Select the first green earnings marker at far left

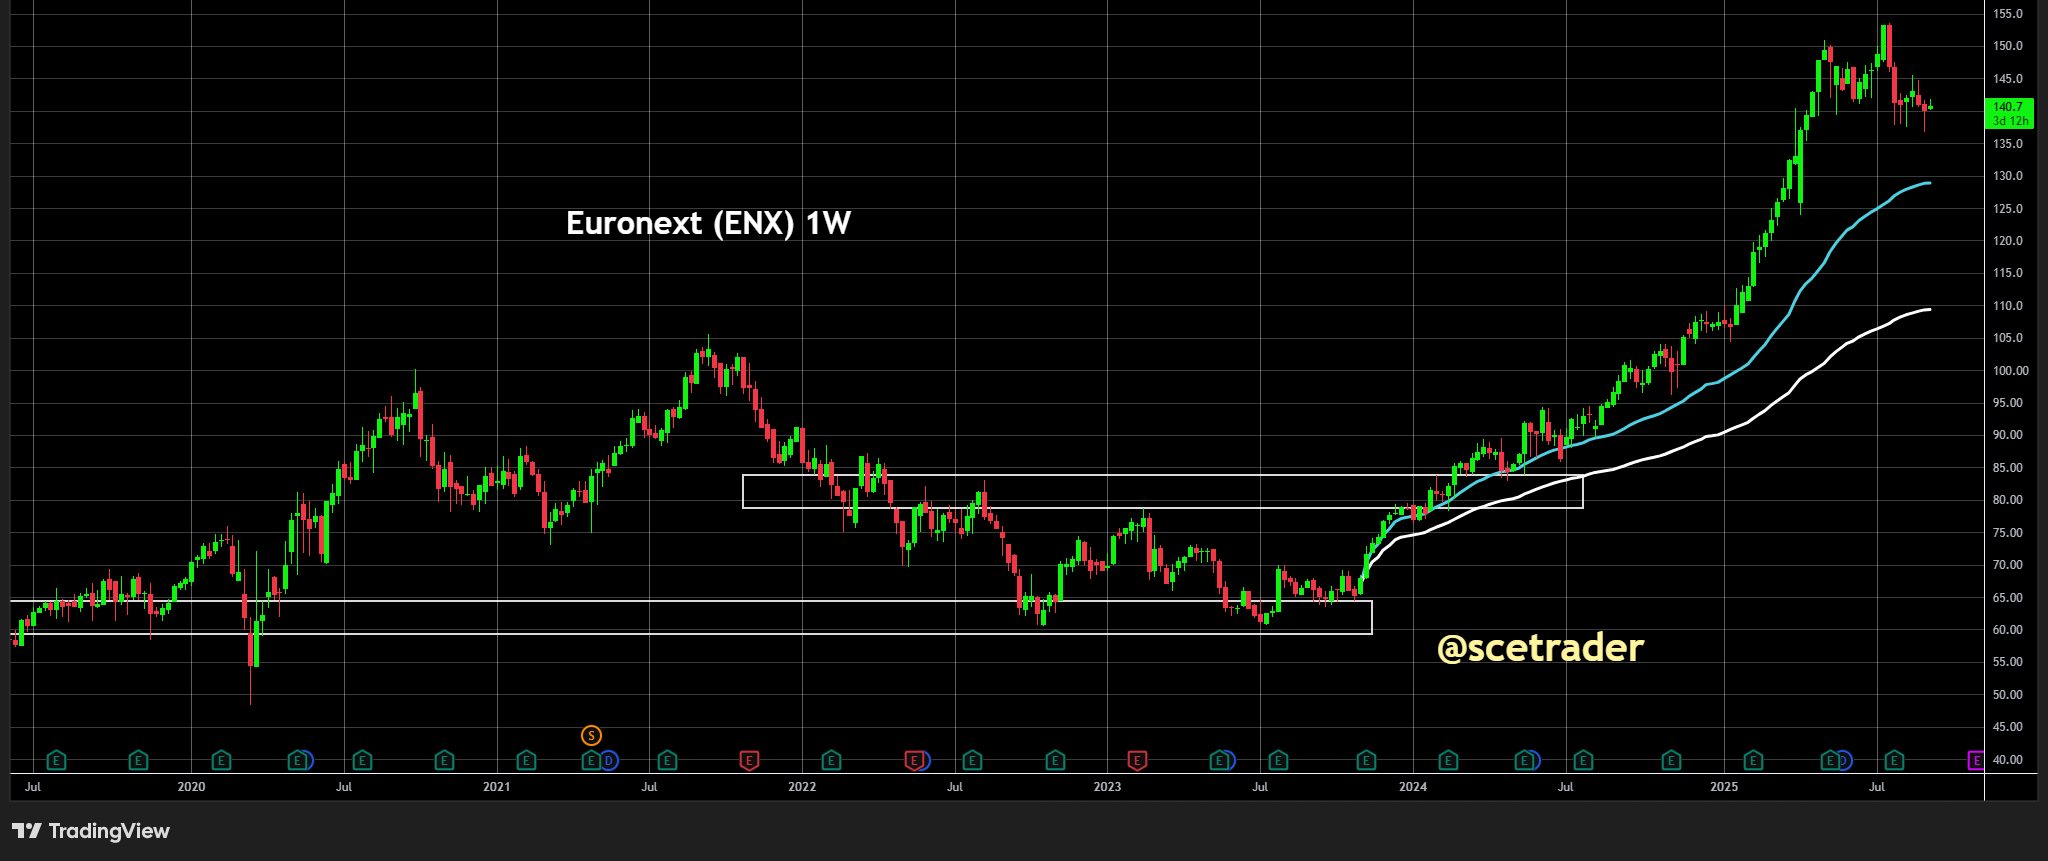pos(57,761)
